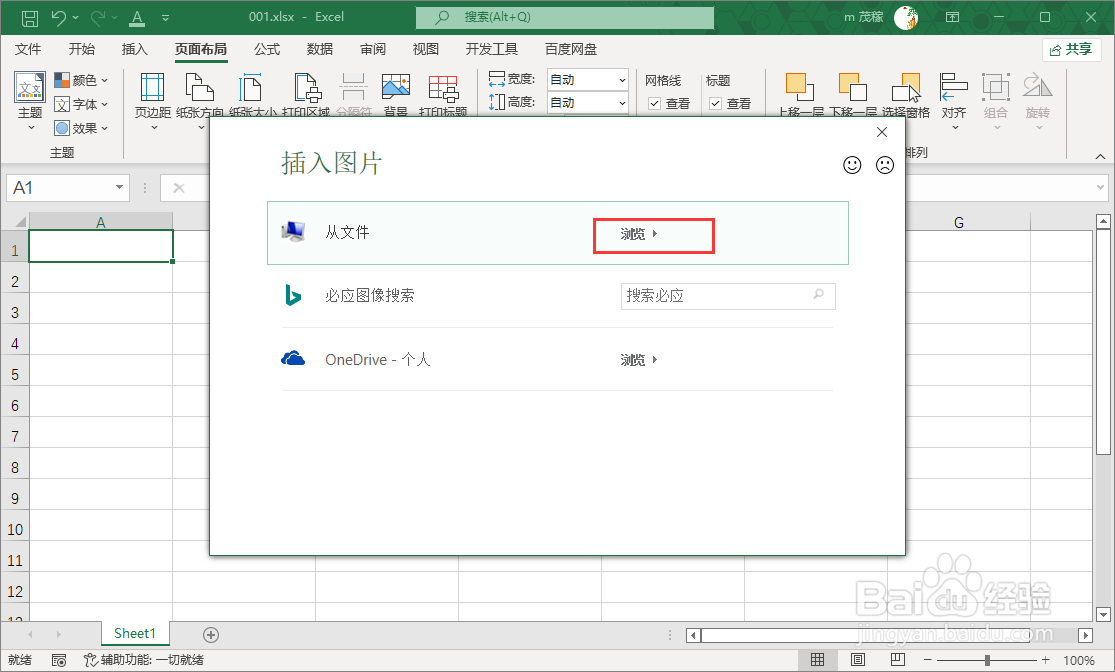1115x672 pixels.
Task: Open the Align (对齐) menu
Action: 954,102
